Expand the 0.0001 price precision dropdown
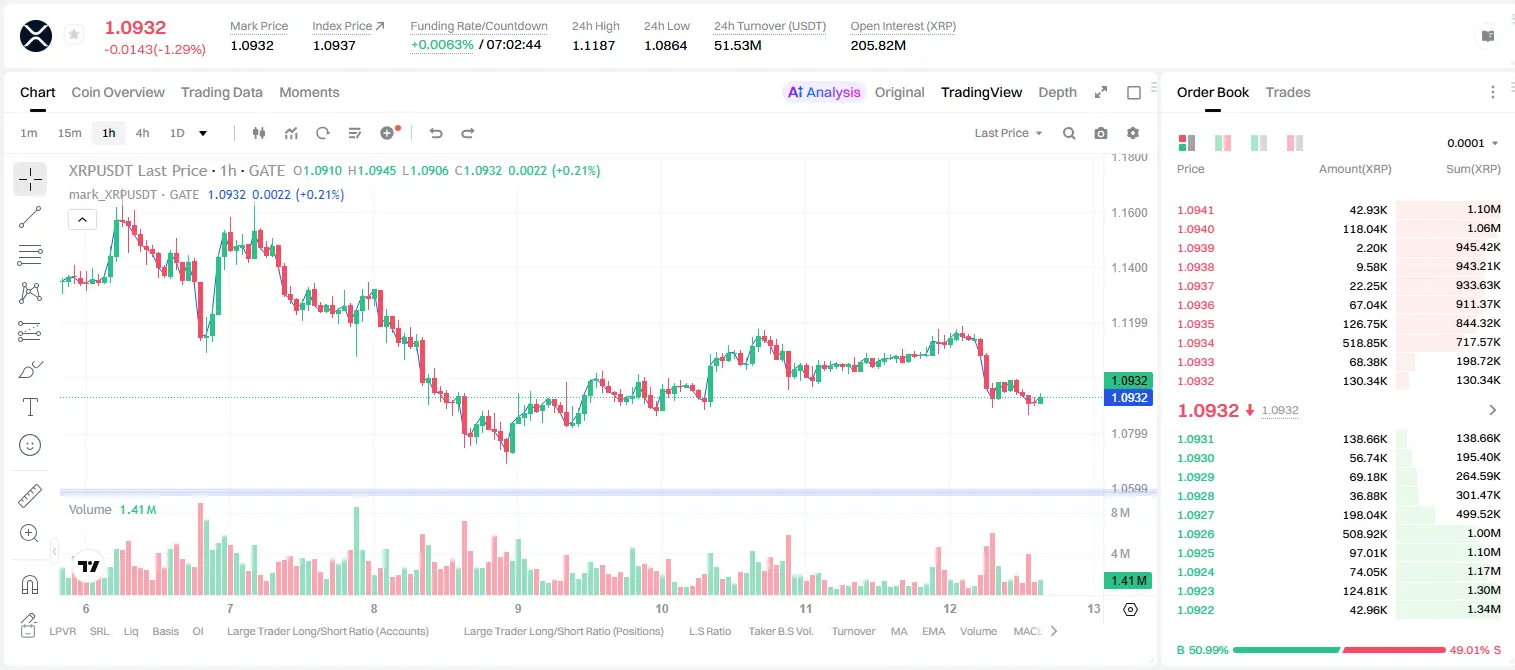 [x=1473, y=143]
